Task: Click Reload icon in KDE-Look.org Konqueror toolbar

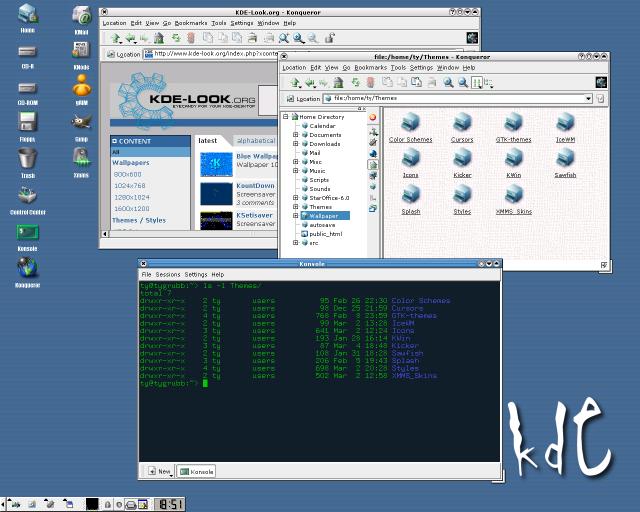Action: click(x=176, y=38)
